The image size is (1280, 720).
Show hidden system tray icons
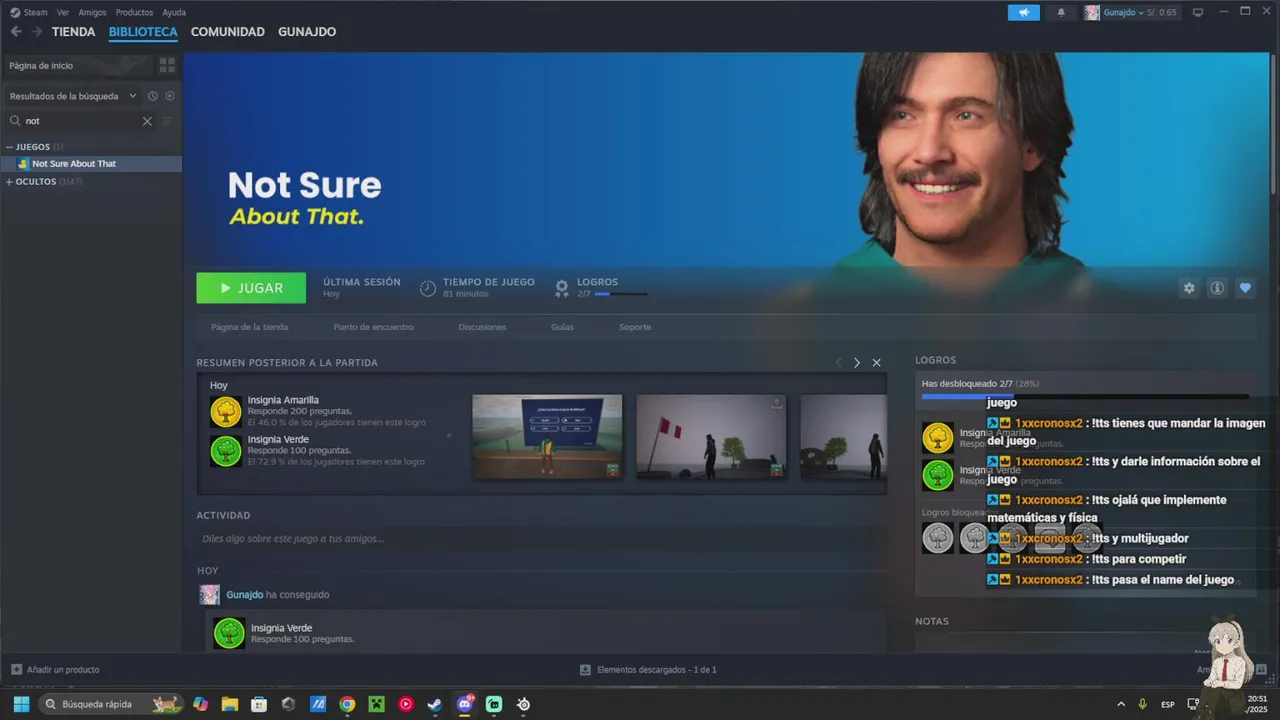pyautogui.click(x=1120, y=704)
